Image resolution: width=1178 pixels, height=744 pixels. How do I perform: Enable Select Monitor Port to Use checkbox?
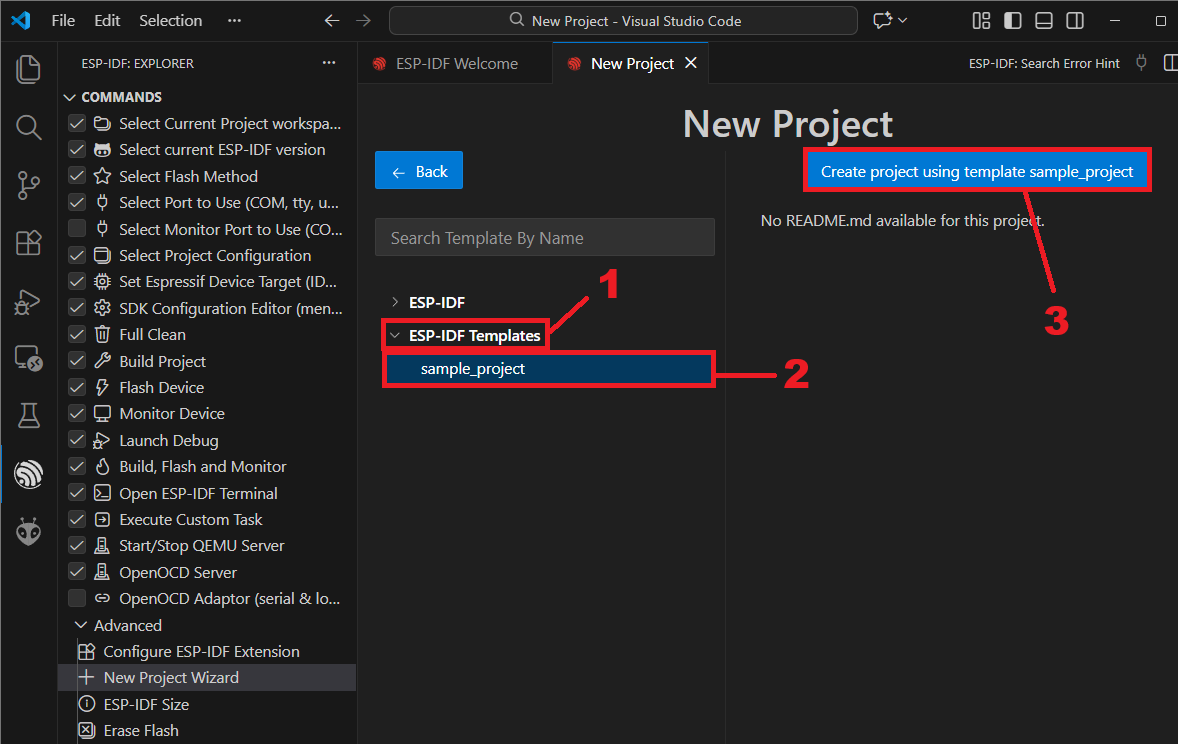[x=77, y=229]
